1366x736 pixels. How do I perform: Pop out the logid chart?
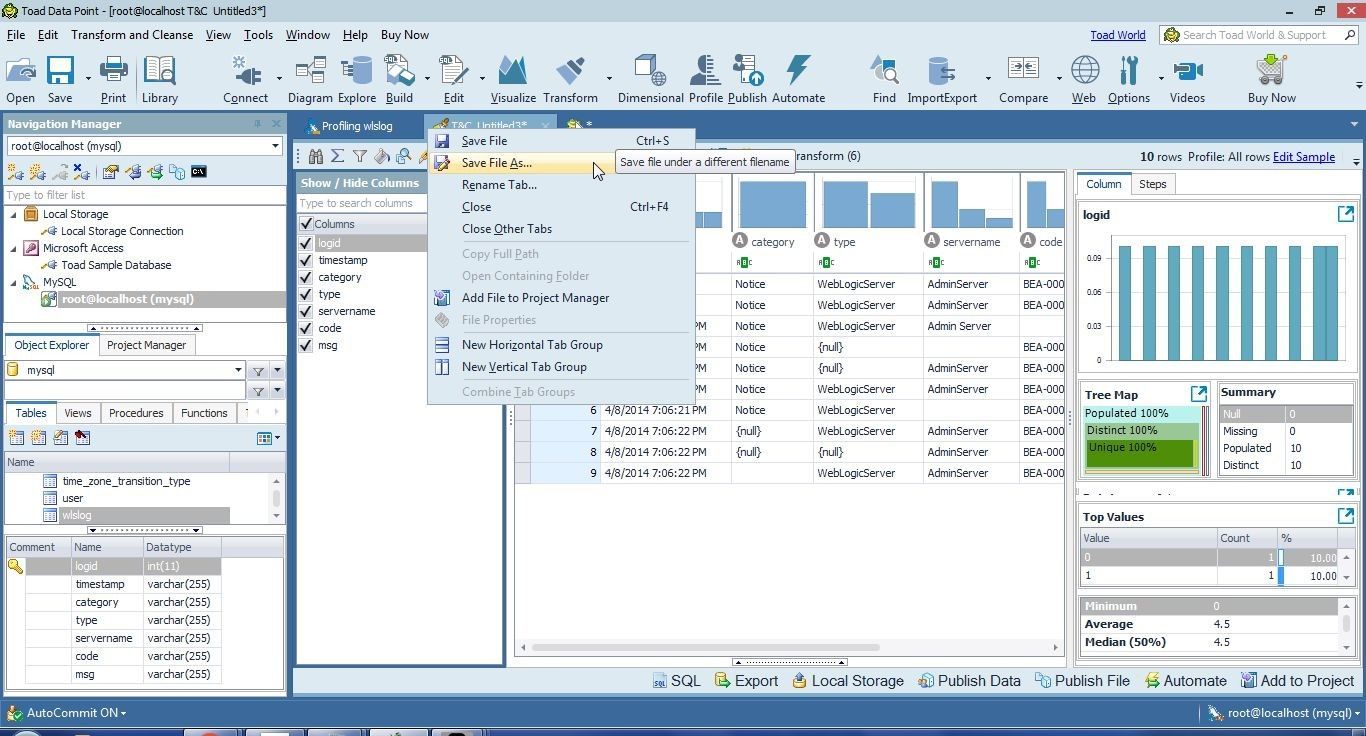point(1345,214)
